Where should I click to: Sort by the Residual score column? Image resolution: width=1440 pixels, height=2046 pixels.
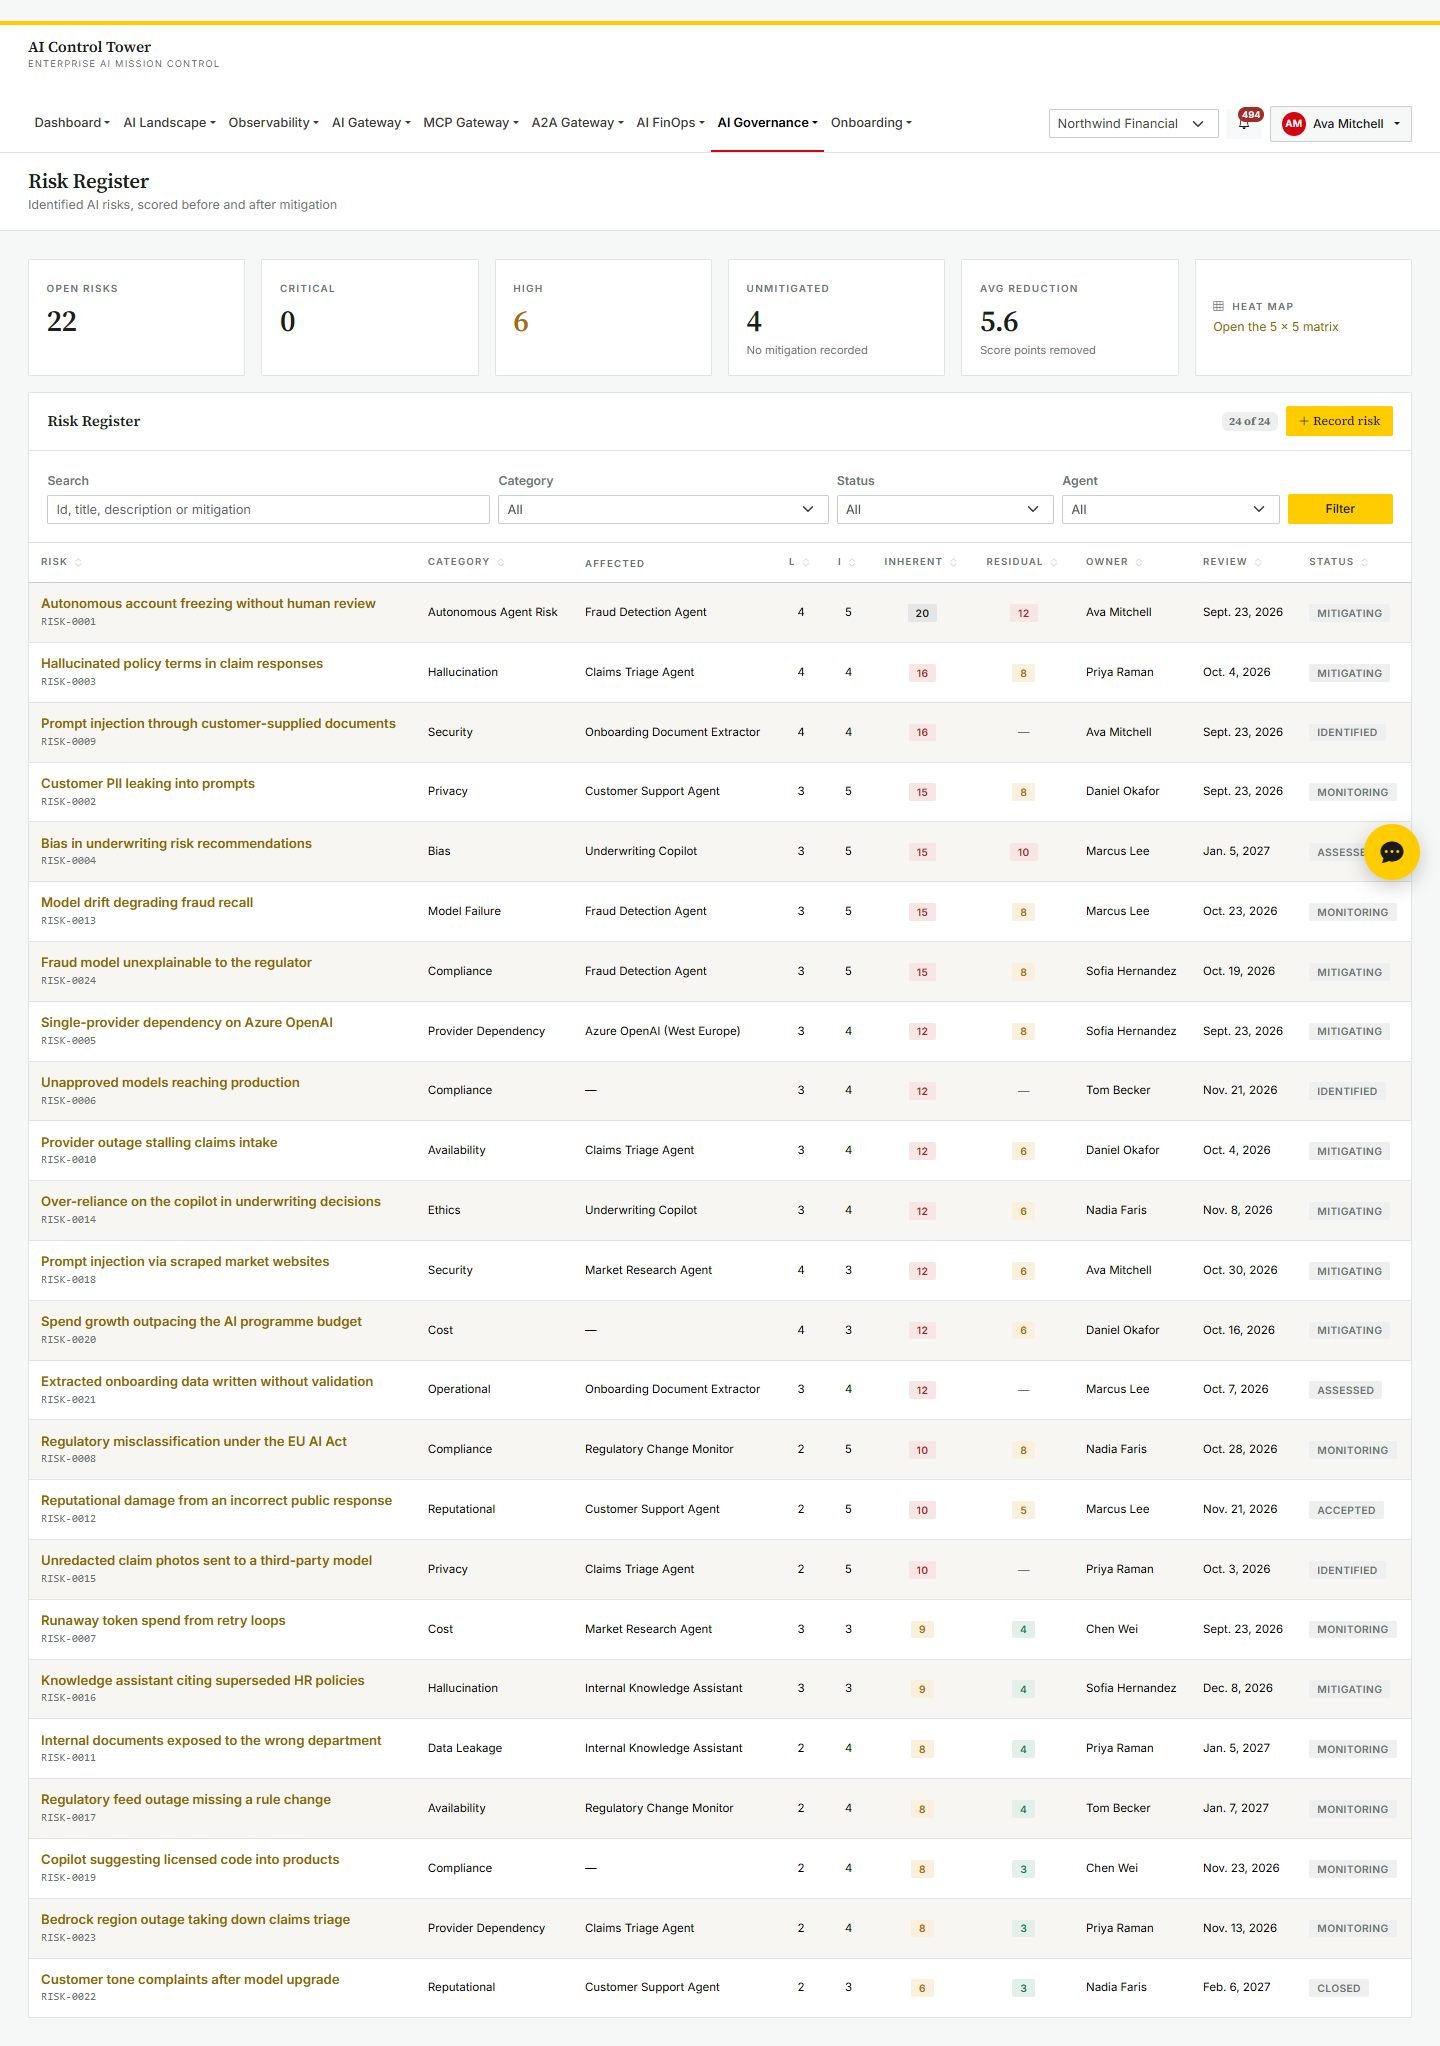point(1021,562)
